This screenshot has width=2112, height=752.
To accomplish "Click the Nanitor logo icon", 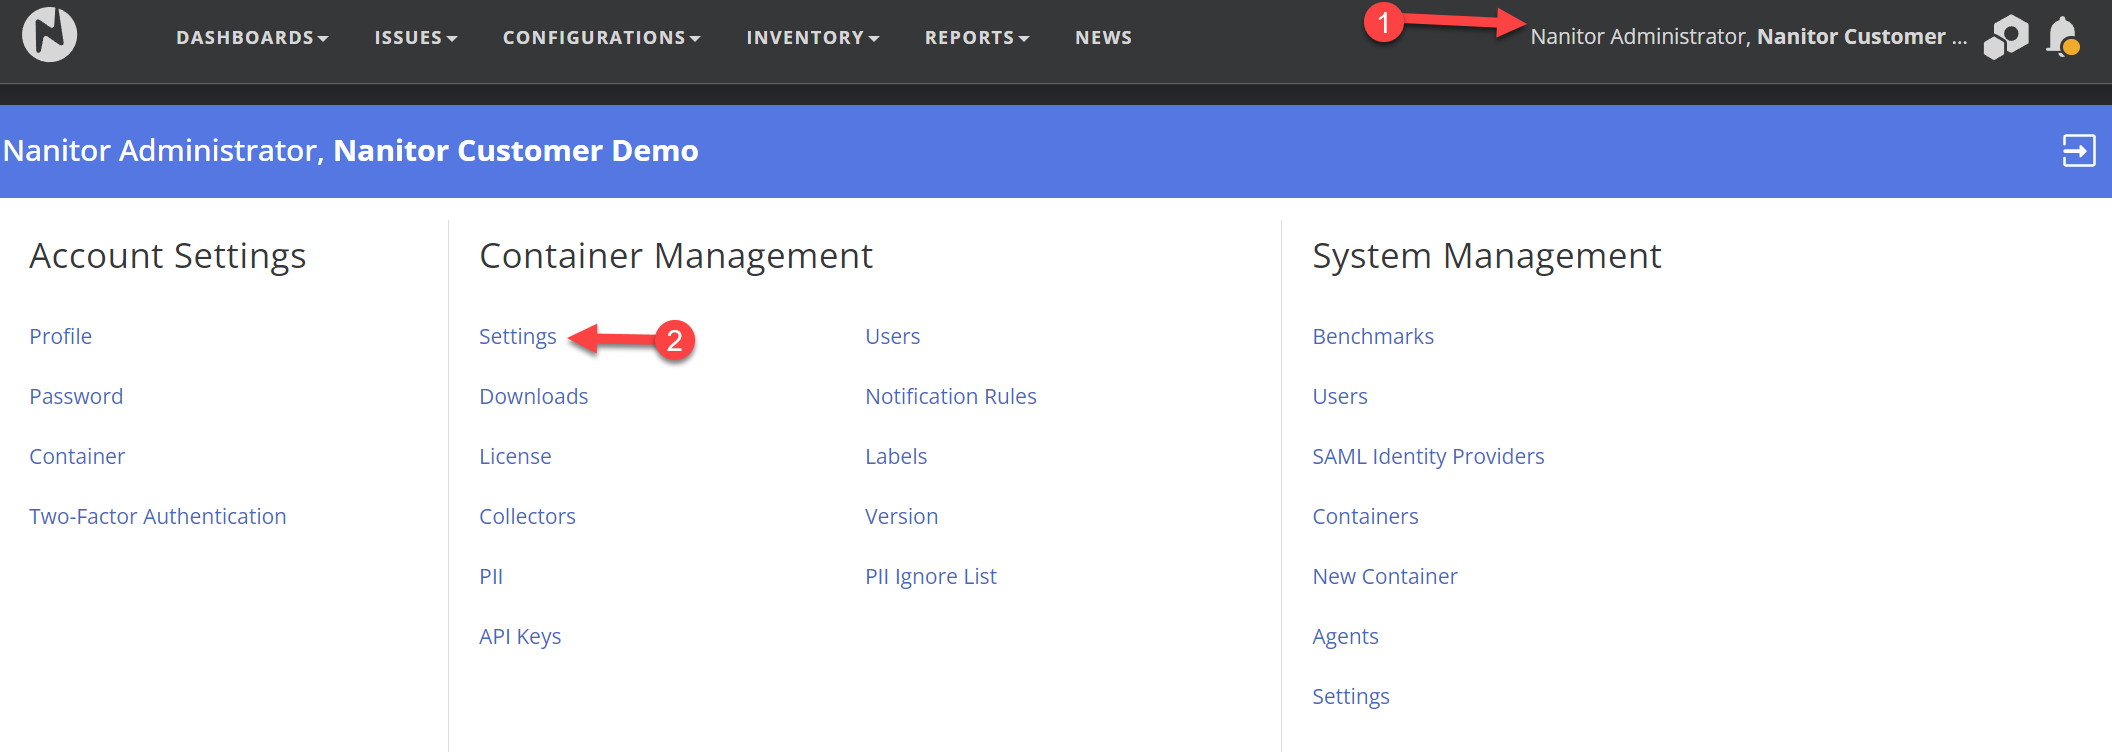I will [50, 36].
